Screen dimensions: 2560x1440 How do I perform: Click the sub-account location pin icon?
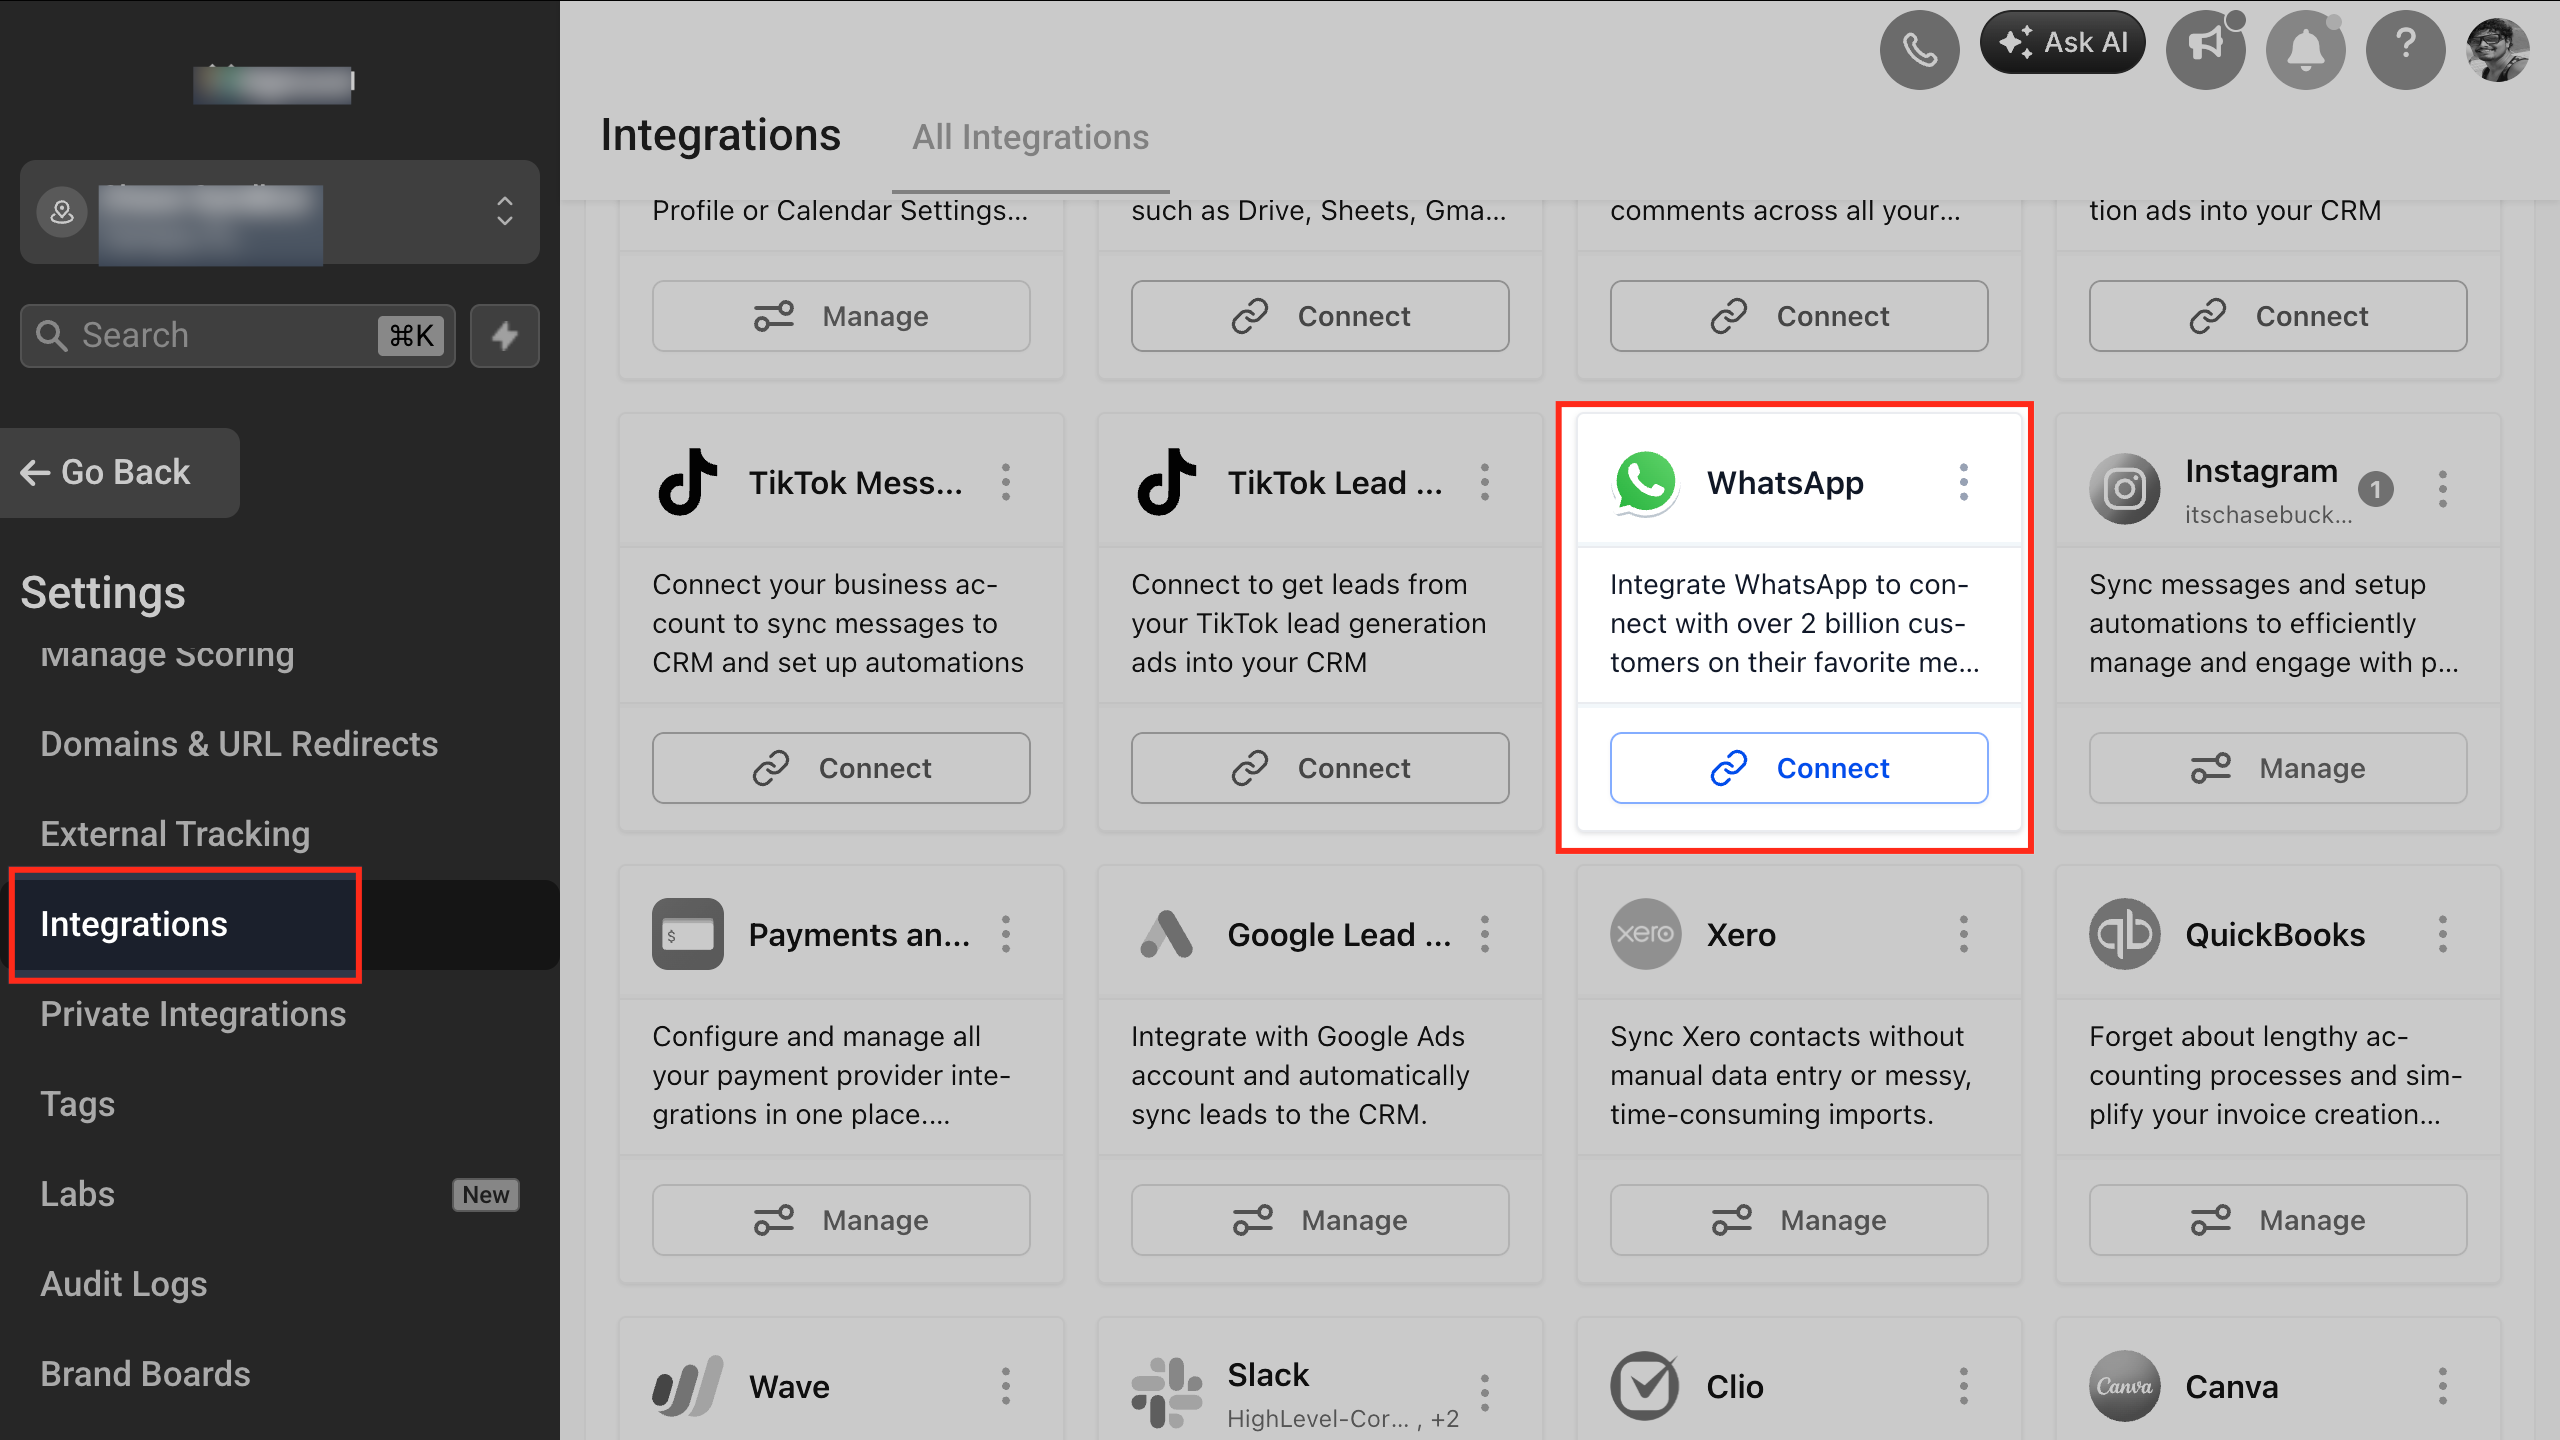tap(62, 212)
